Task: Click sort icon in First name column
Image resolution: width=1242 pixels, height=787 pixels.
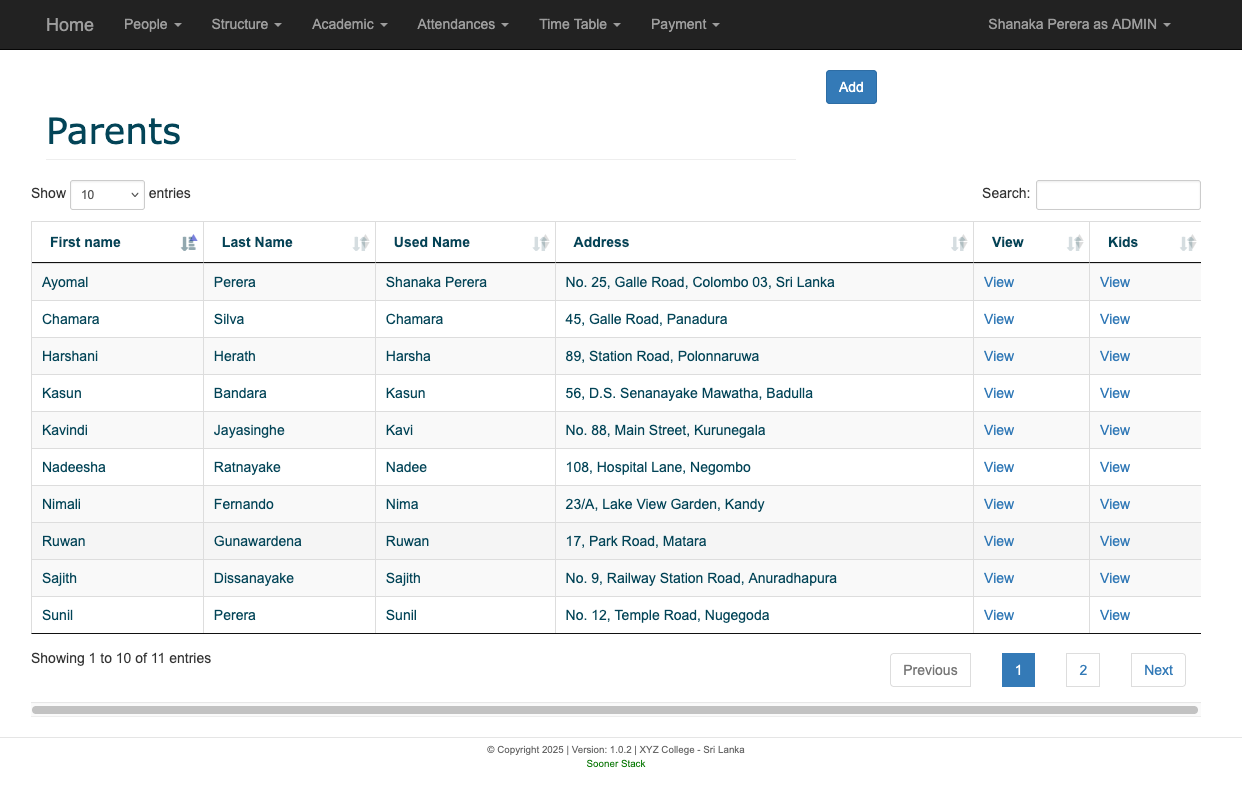Action: click(189, 243)
